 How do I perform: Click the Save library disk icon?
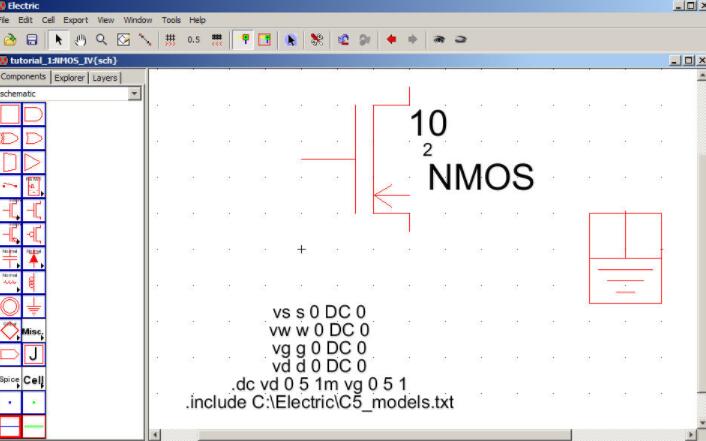32,40
